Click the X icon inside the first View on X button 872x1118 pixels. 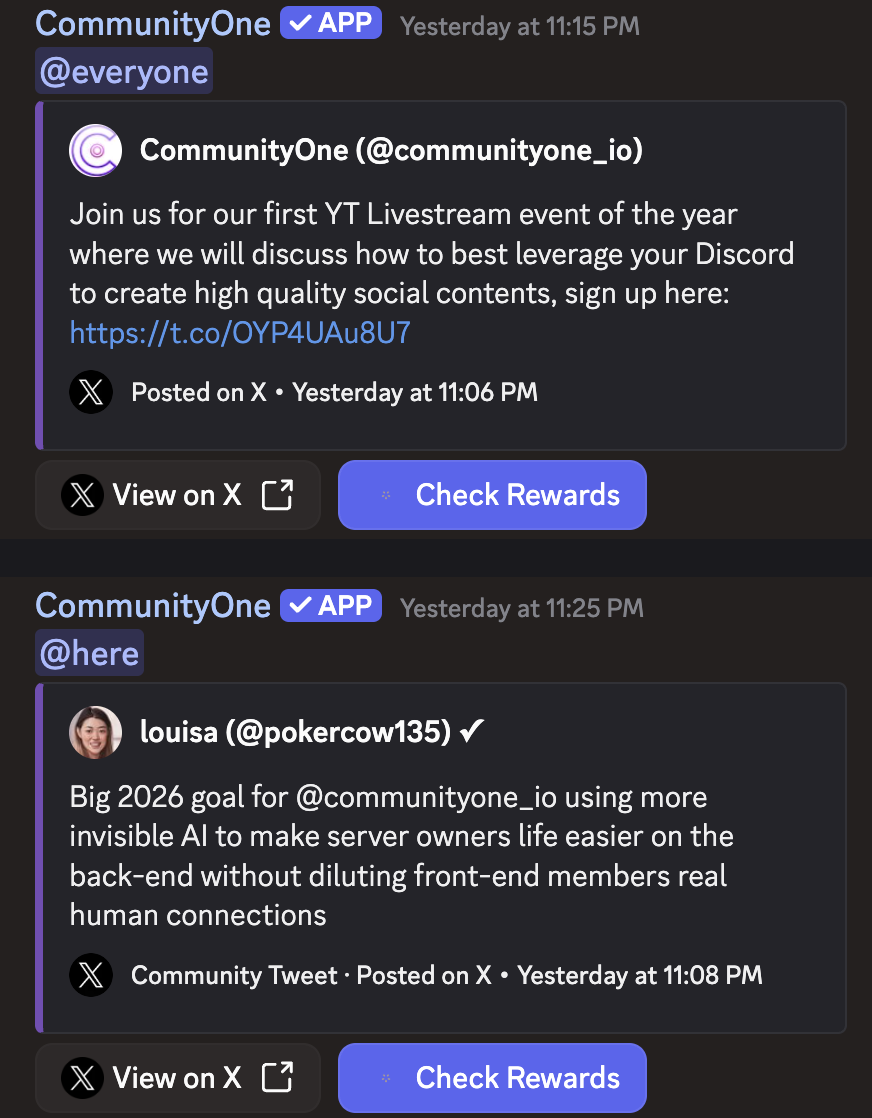pyautogui.click(x=83, y=494)
